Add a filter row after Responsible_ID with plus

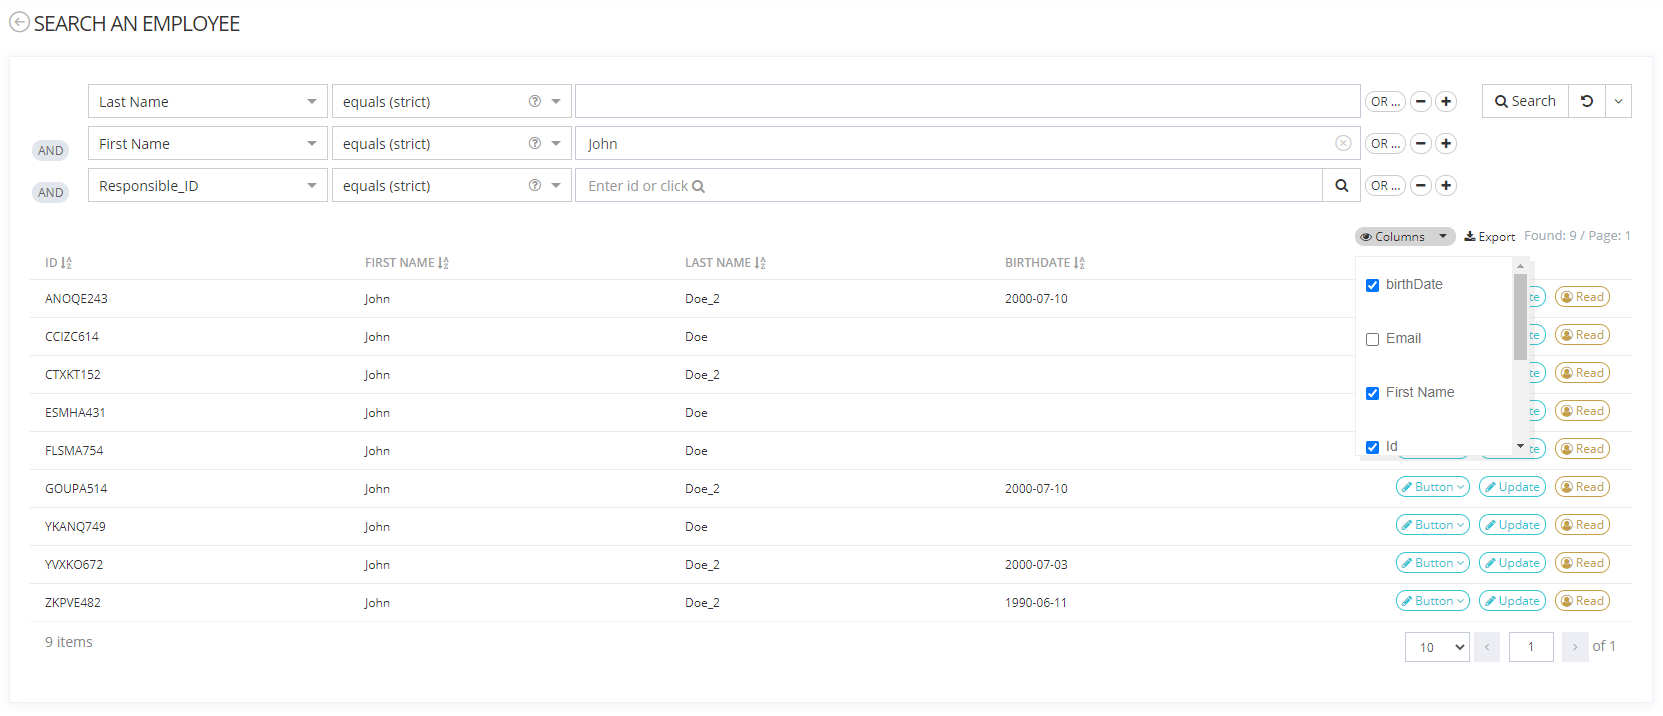click(x=1446, y=186)
